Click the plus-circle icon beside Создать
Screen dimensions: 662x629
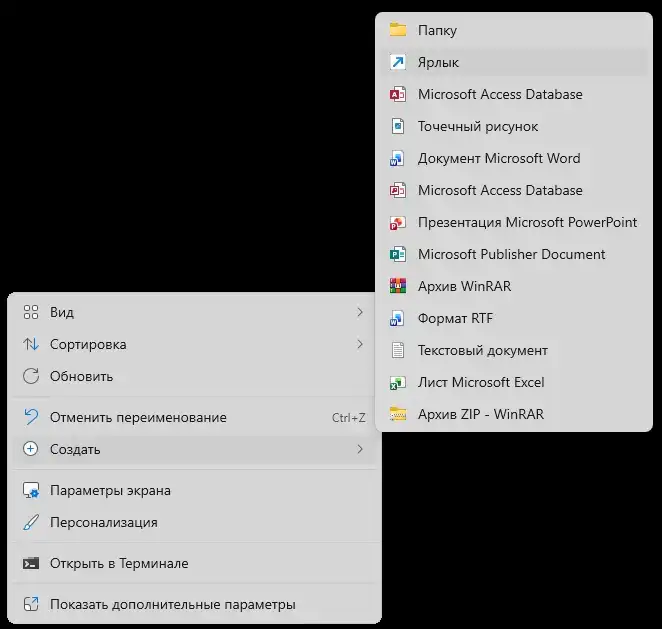[30, 449]
